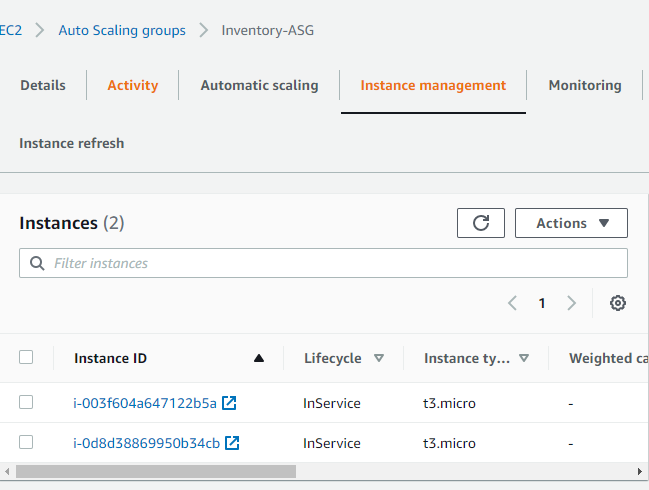Image resolution: width=649 pixels, height=490 pixels.
Task: Check the box for instance i-003f604a647122b5a
Action: click(26, 402)
